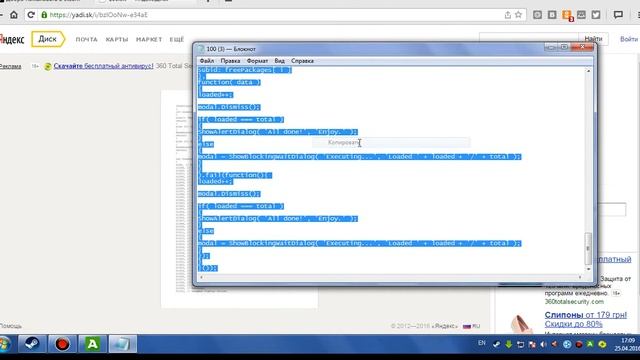Open the speech bubble chat icon

click(618, 15)
